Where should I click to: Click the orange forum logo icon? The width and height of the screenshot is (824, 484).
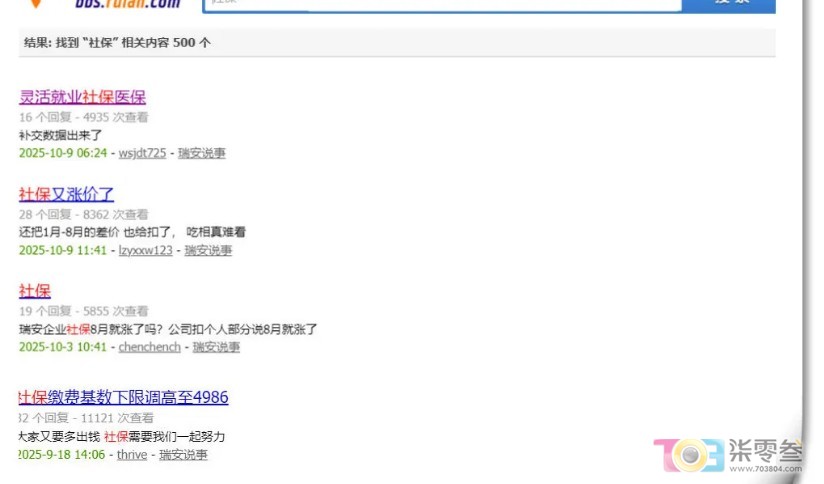point(37,5)
